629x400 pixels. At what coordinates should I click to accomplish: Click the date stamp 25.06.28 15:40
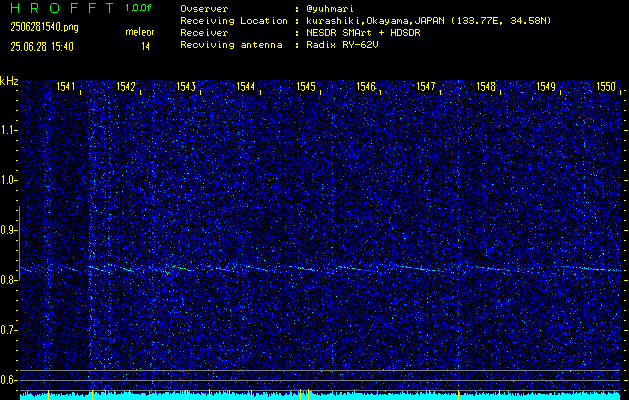tap(42, 47)
